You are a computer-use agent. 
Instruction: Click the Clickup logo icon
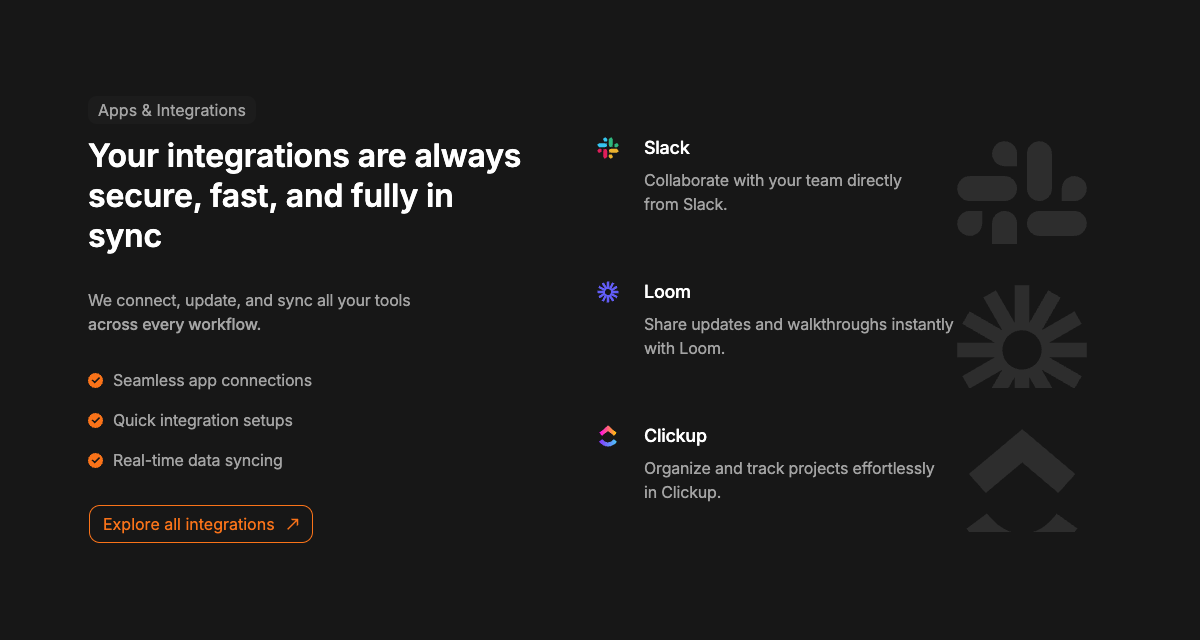coord(608,436)
